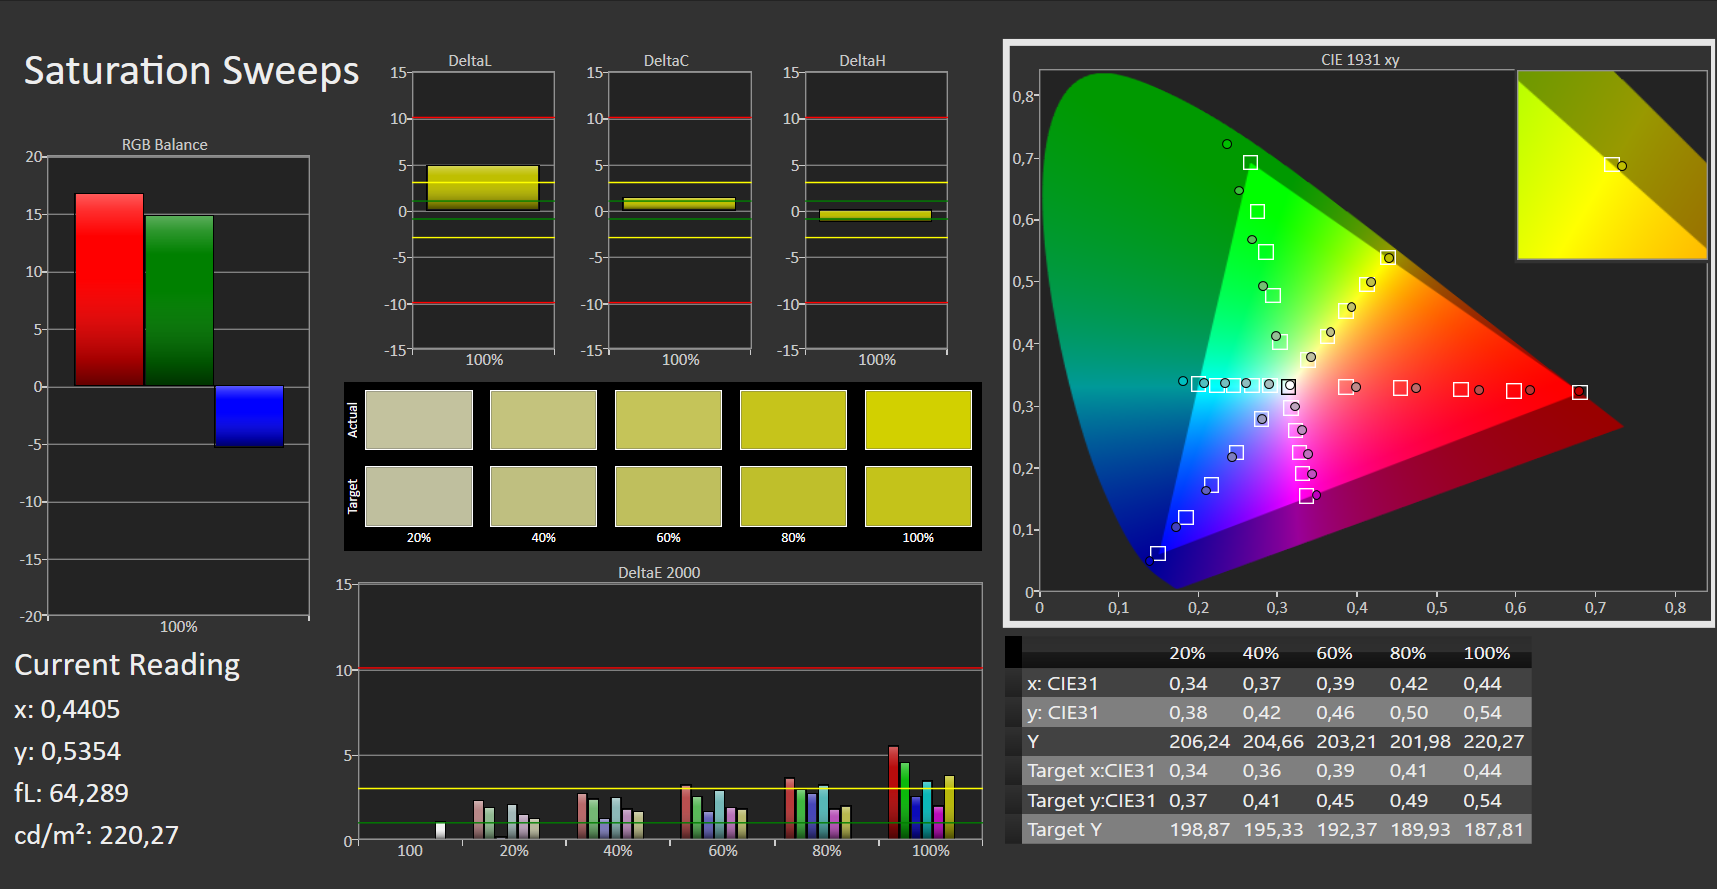The image size is (1717, 889).
Task: Click the Target 20% color swatch
Action: click(419, 496)
